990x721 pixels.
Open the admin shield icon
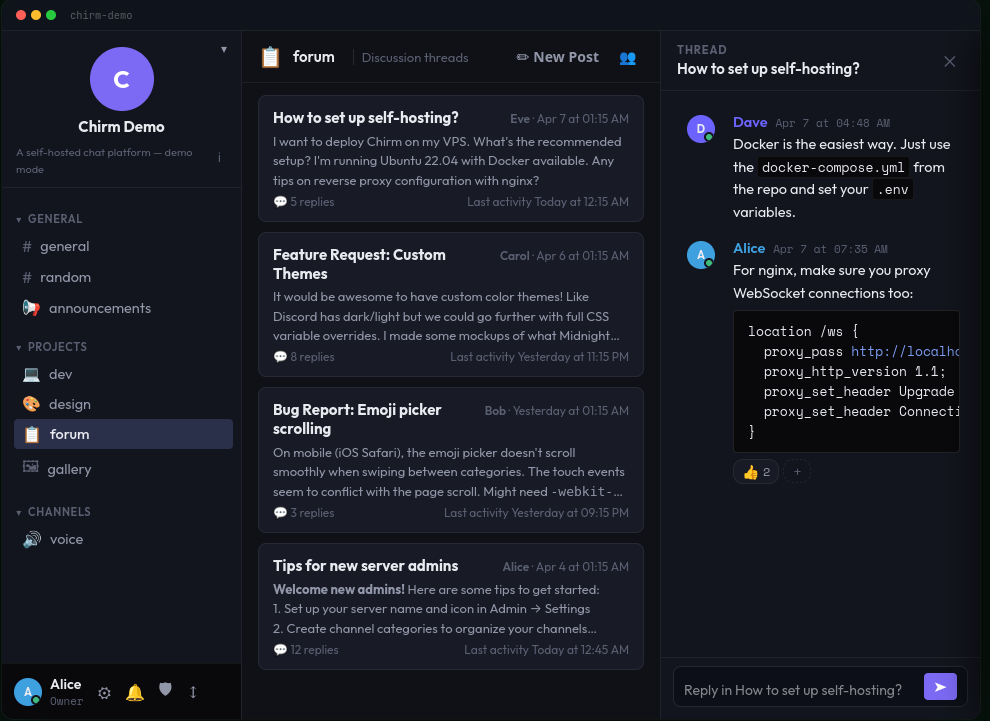pos(165,691)
